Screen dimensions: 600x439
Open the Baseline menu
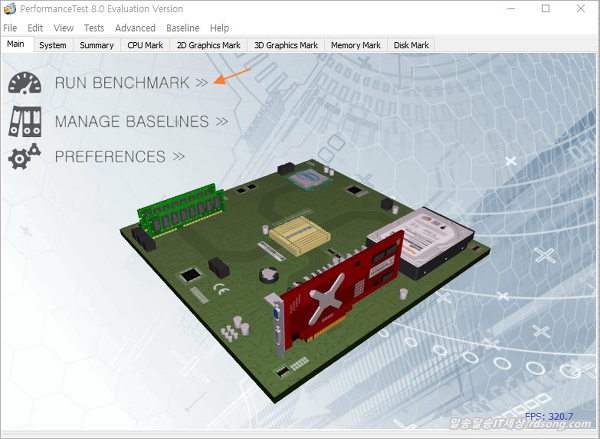point(182,28)
